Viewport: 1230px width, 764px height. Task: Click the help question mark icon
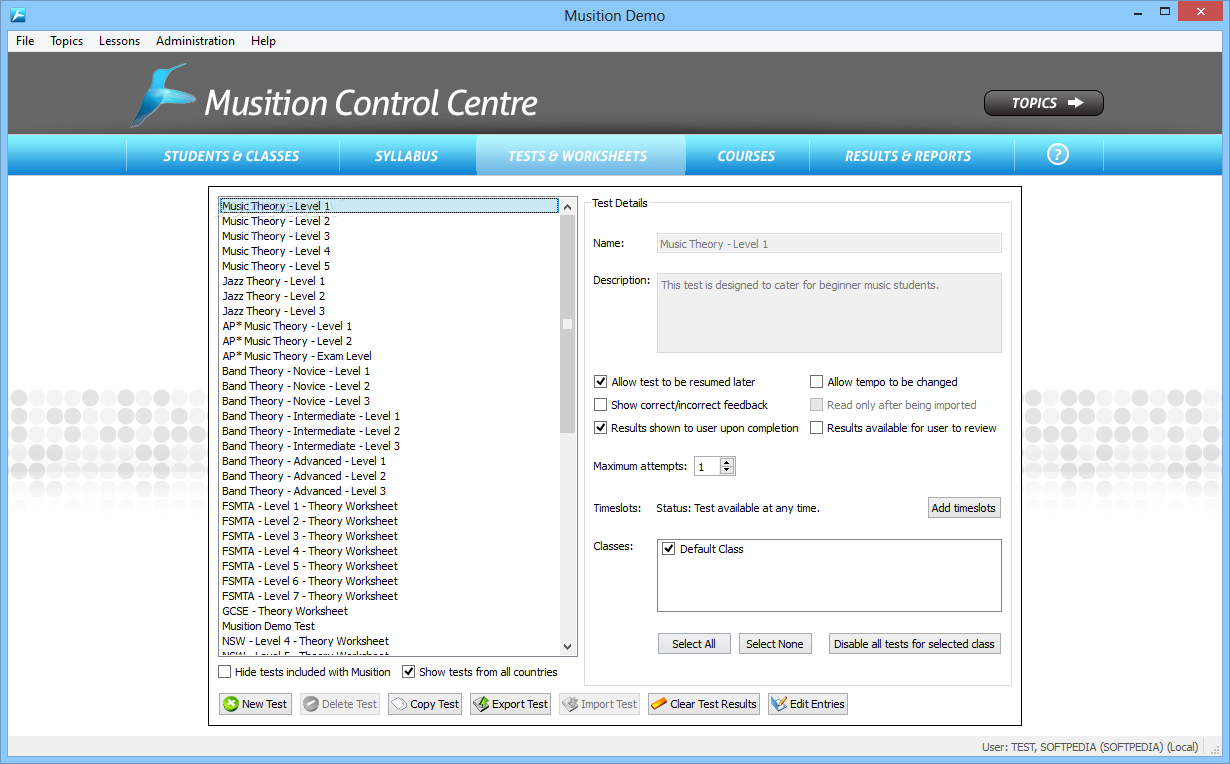pos(1058,155)
